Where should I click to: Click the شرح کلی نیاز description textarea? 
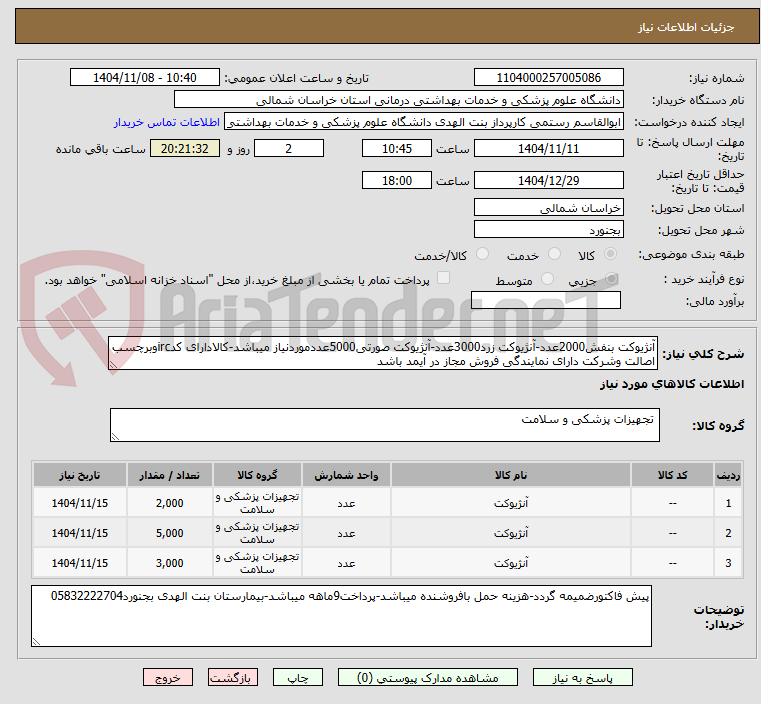coord(383,354)
